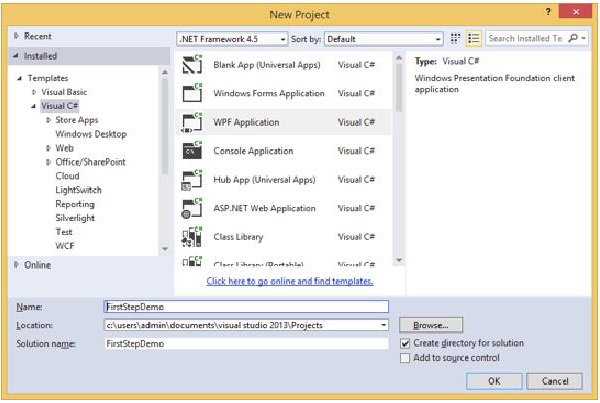The width and height of the screenshot is (600, 403).
Task: Click the project Name text field
Action: pyautogui.click(x=245, y=307)
